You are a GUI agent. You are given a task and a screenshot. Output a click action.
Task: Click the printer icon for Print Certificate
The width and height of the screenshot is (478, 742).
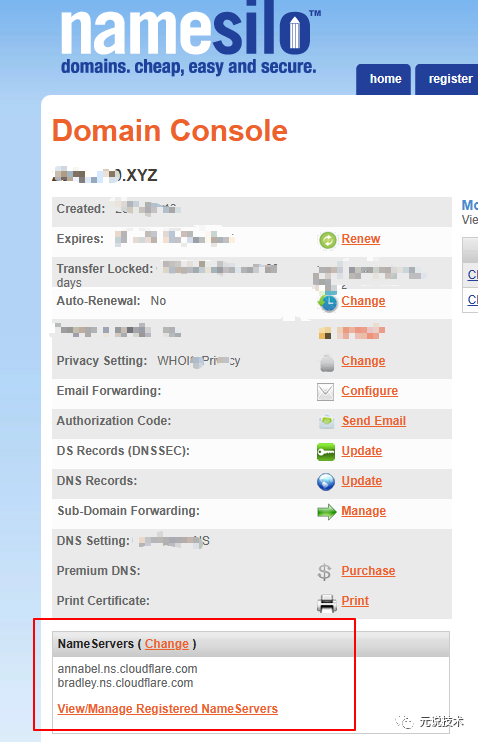click(327, 603)
